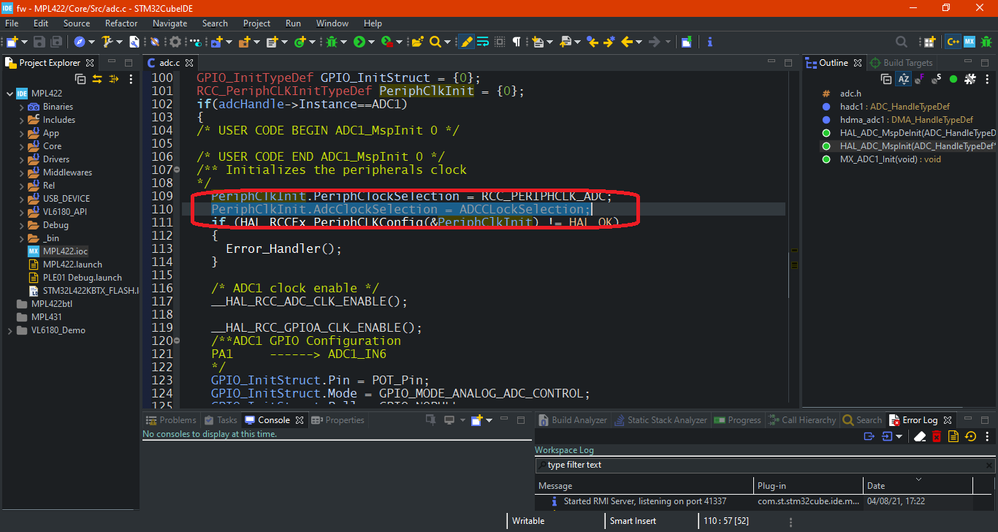The image size is (998, 532).
Task: Toggle Block Selection mode icon
Action: coord(500,42)
